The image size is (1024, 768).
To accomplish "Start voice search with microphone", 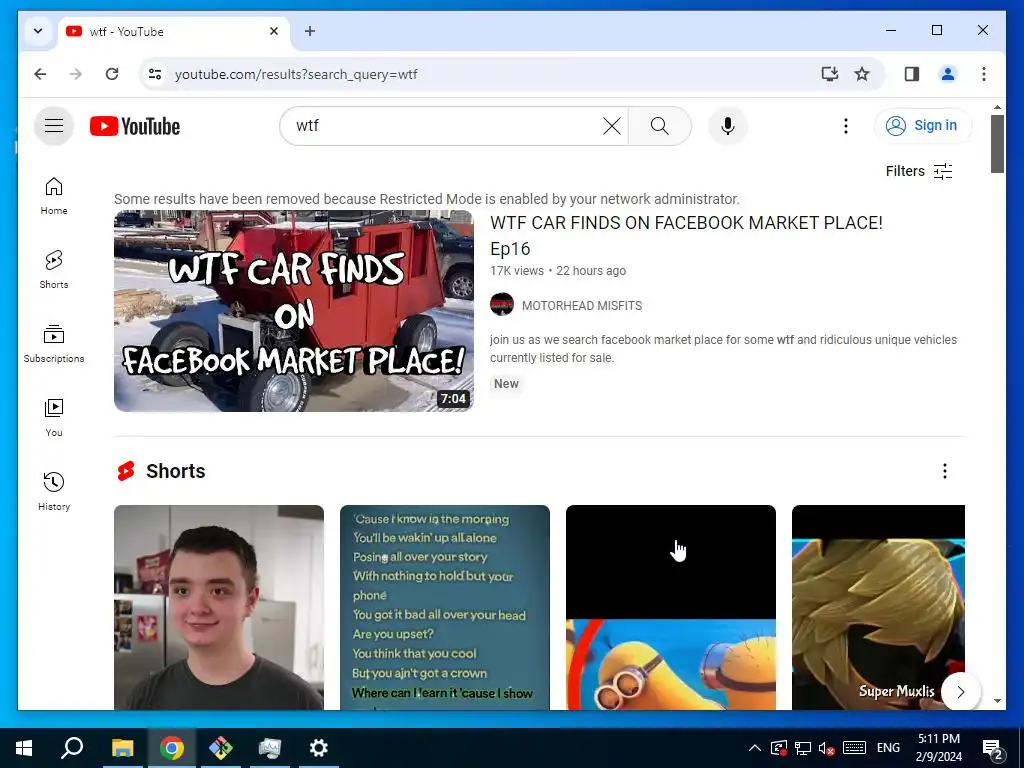I will (728, 126).
